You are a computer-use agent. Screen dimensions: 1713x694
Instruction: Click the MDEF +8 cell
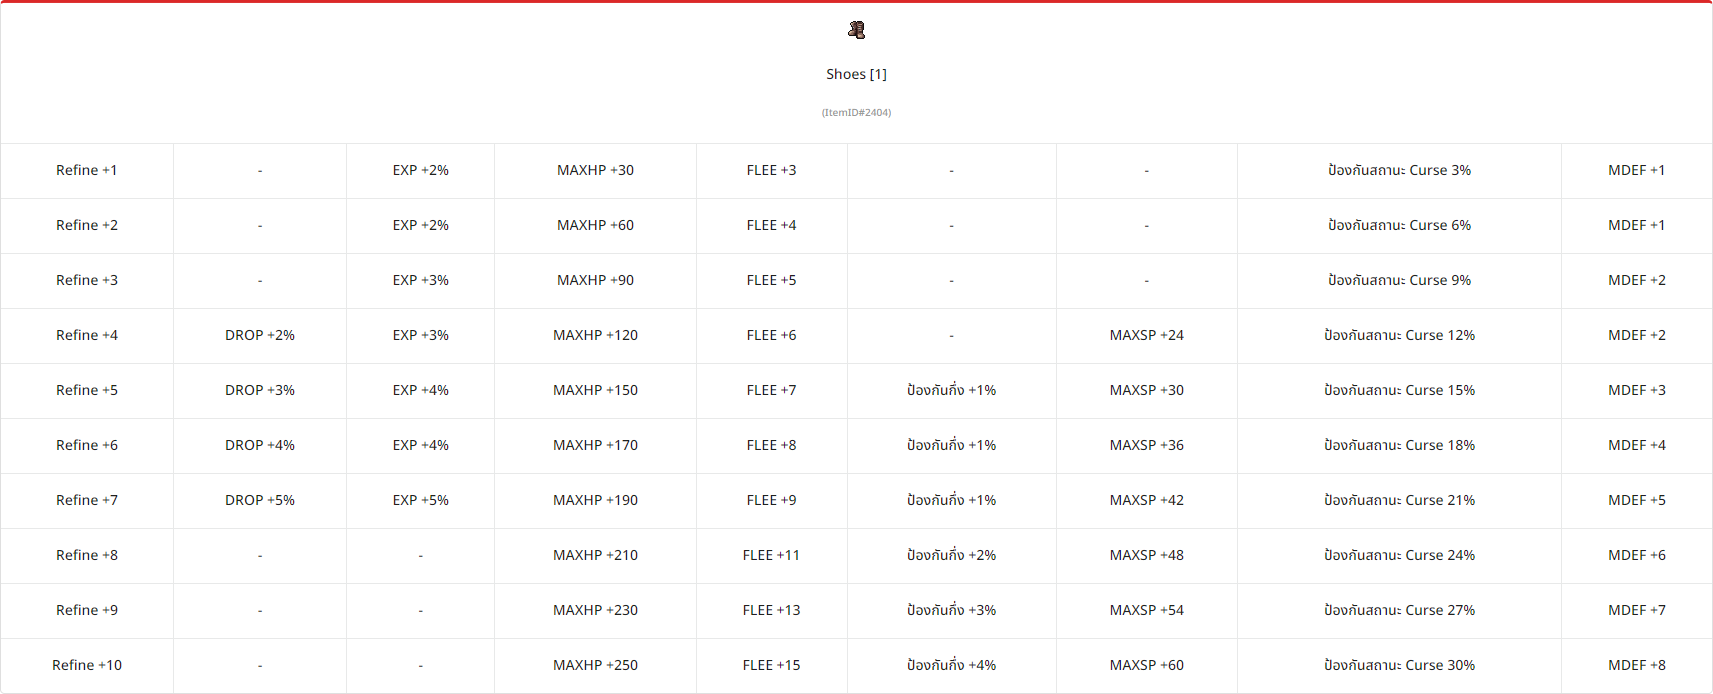click(x=1636, y=665)
